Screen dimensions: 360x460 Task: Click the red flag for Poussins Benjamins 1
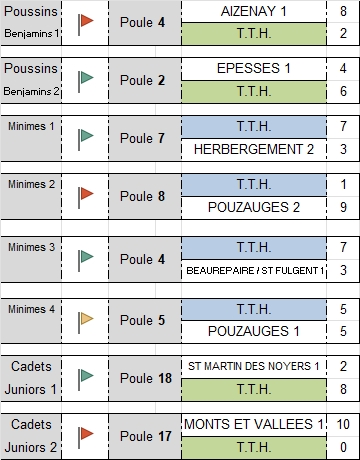(x=86, y=25)
